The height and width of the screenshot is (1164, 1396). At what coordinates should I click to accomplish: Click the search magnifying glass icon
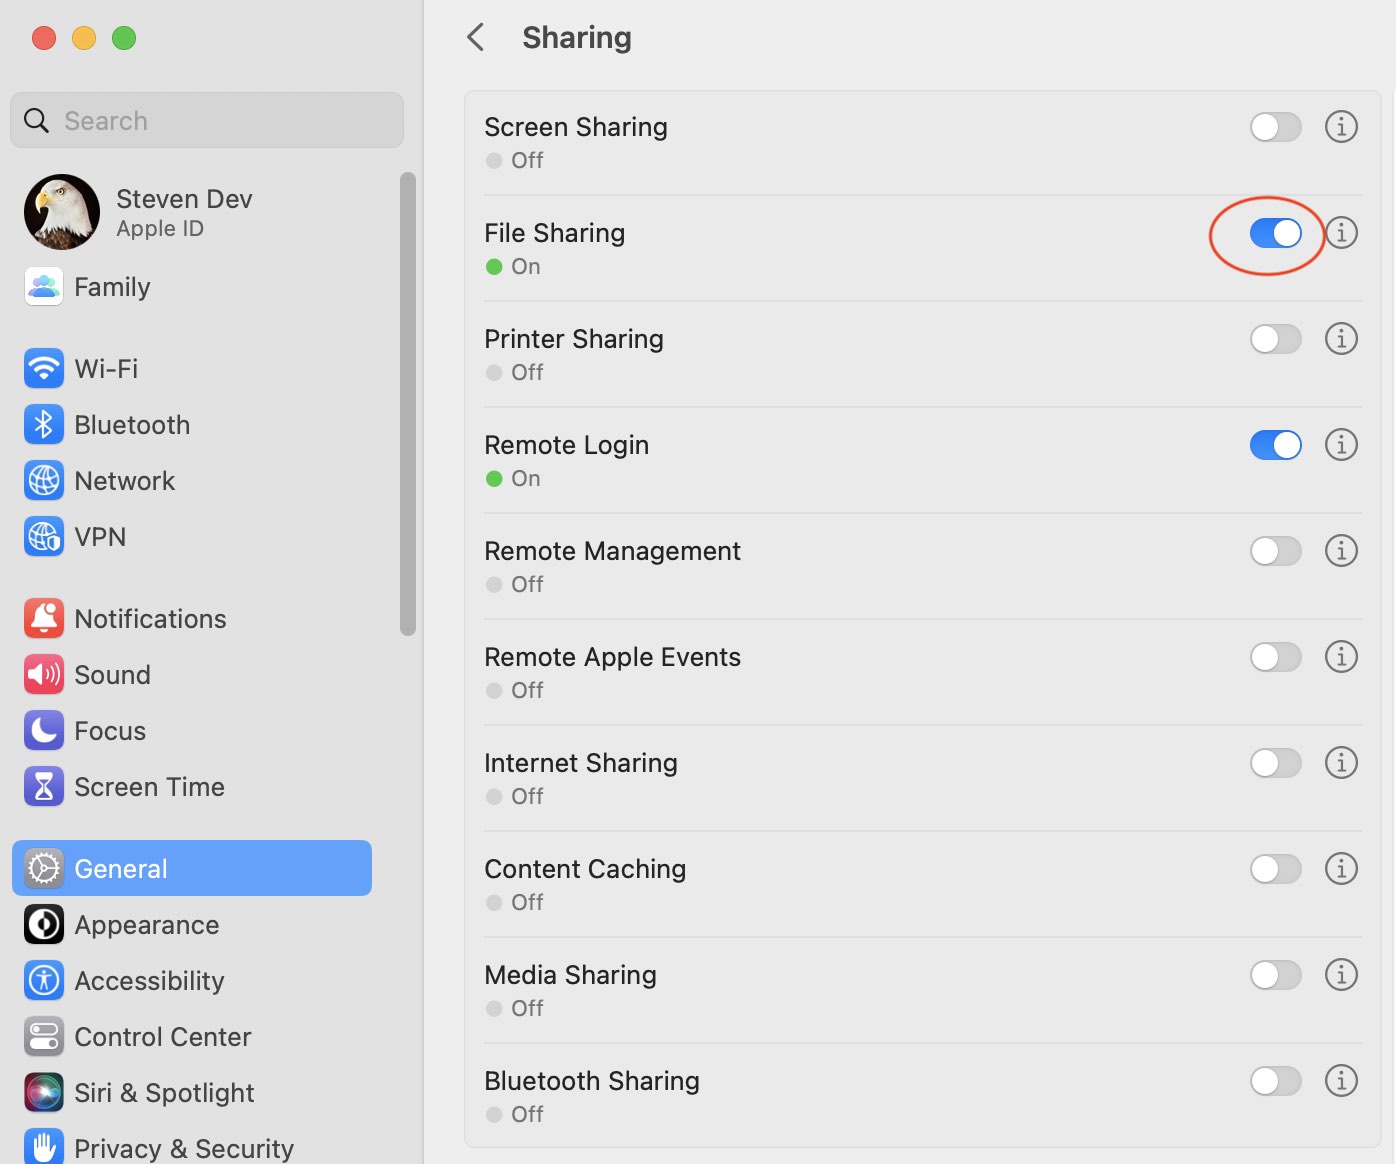(x=36, y=121)
